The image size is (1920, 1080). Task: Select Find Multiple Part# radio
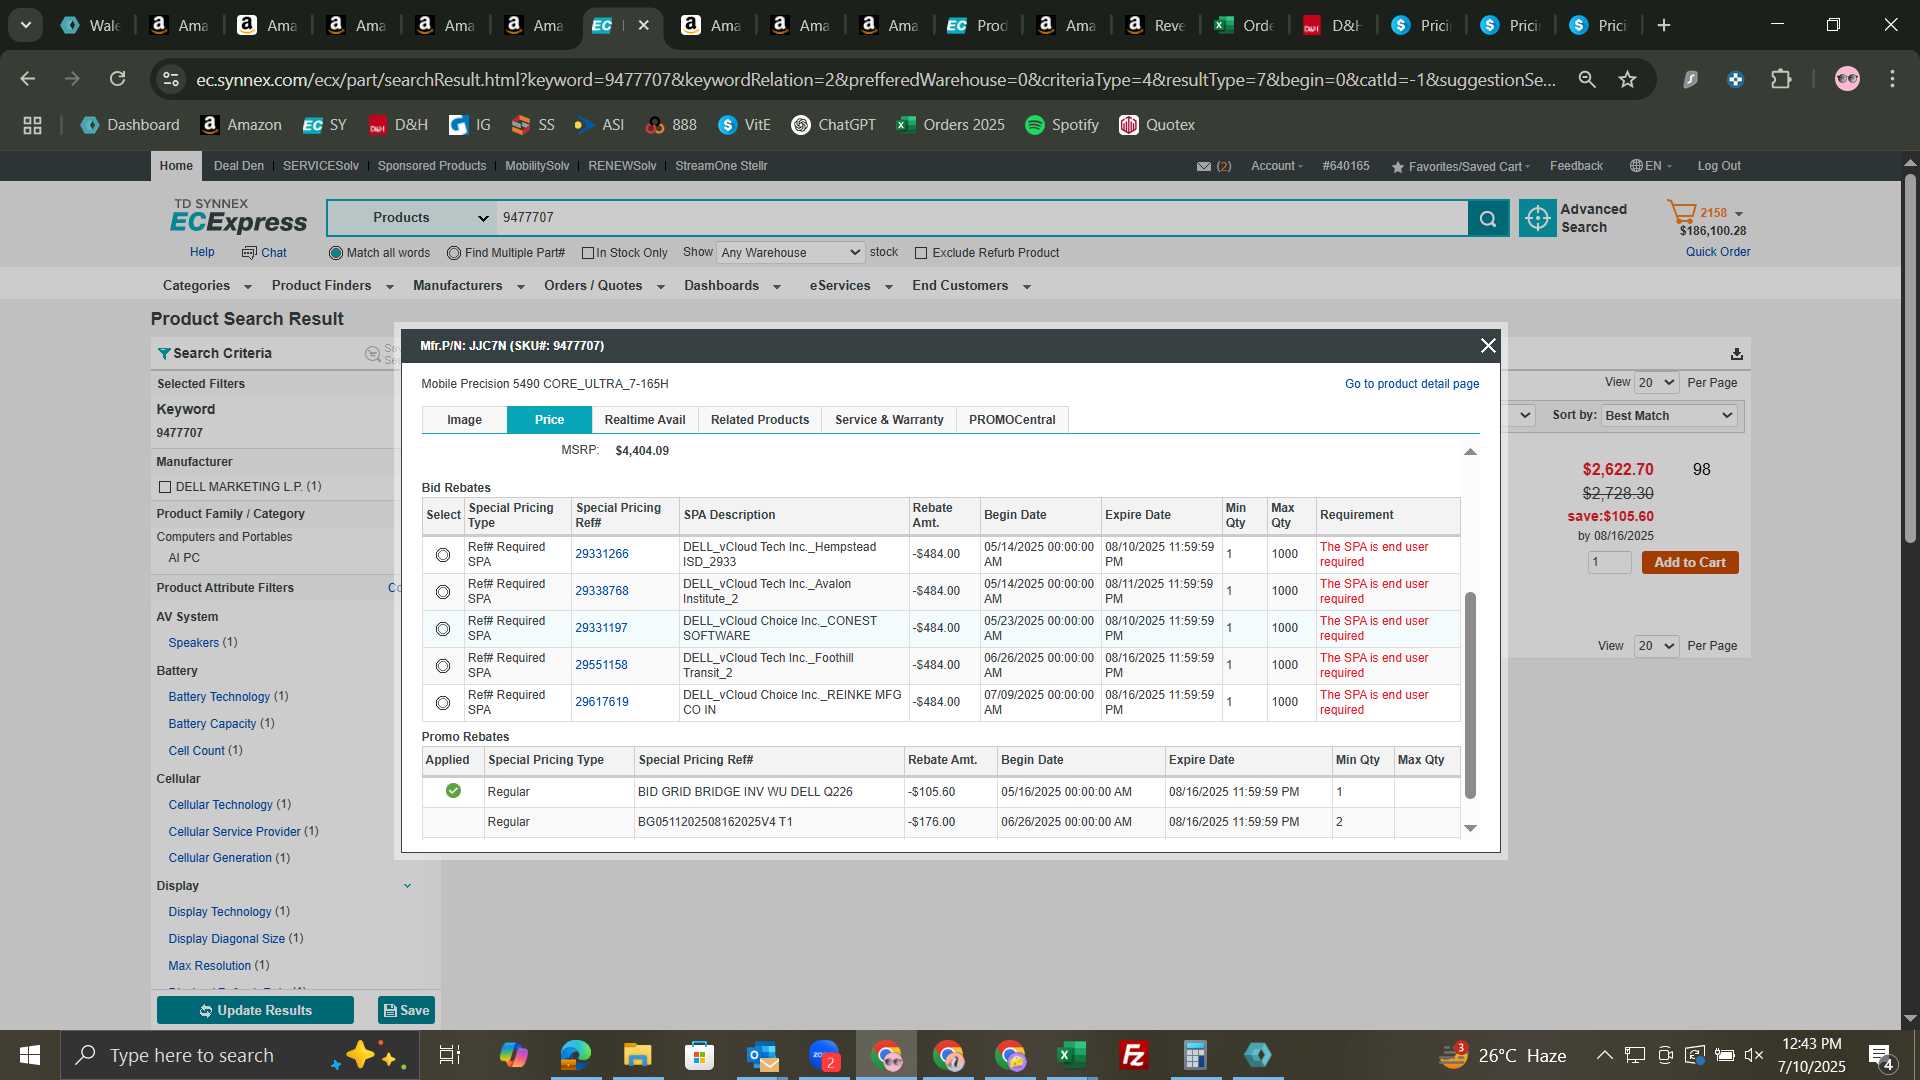pos(454,253)
